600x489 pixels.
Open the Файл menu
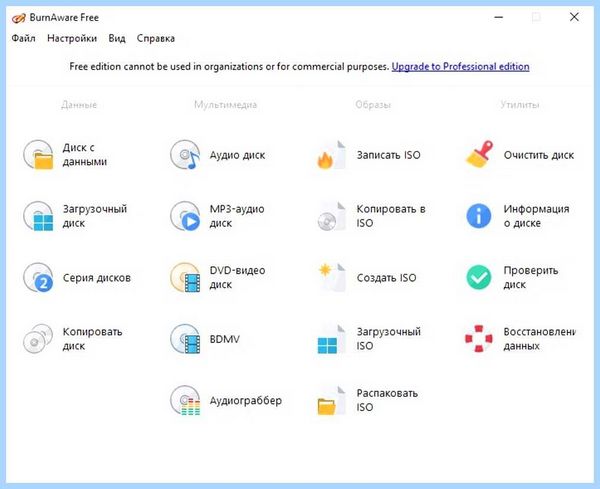(23, 38)
